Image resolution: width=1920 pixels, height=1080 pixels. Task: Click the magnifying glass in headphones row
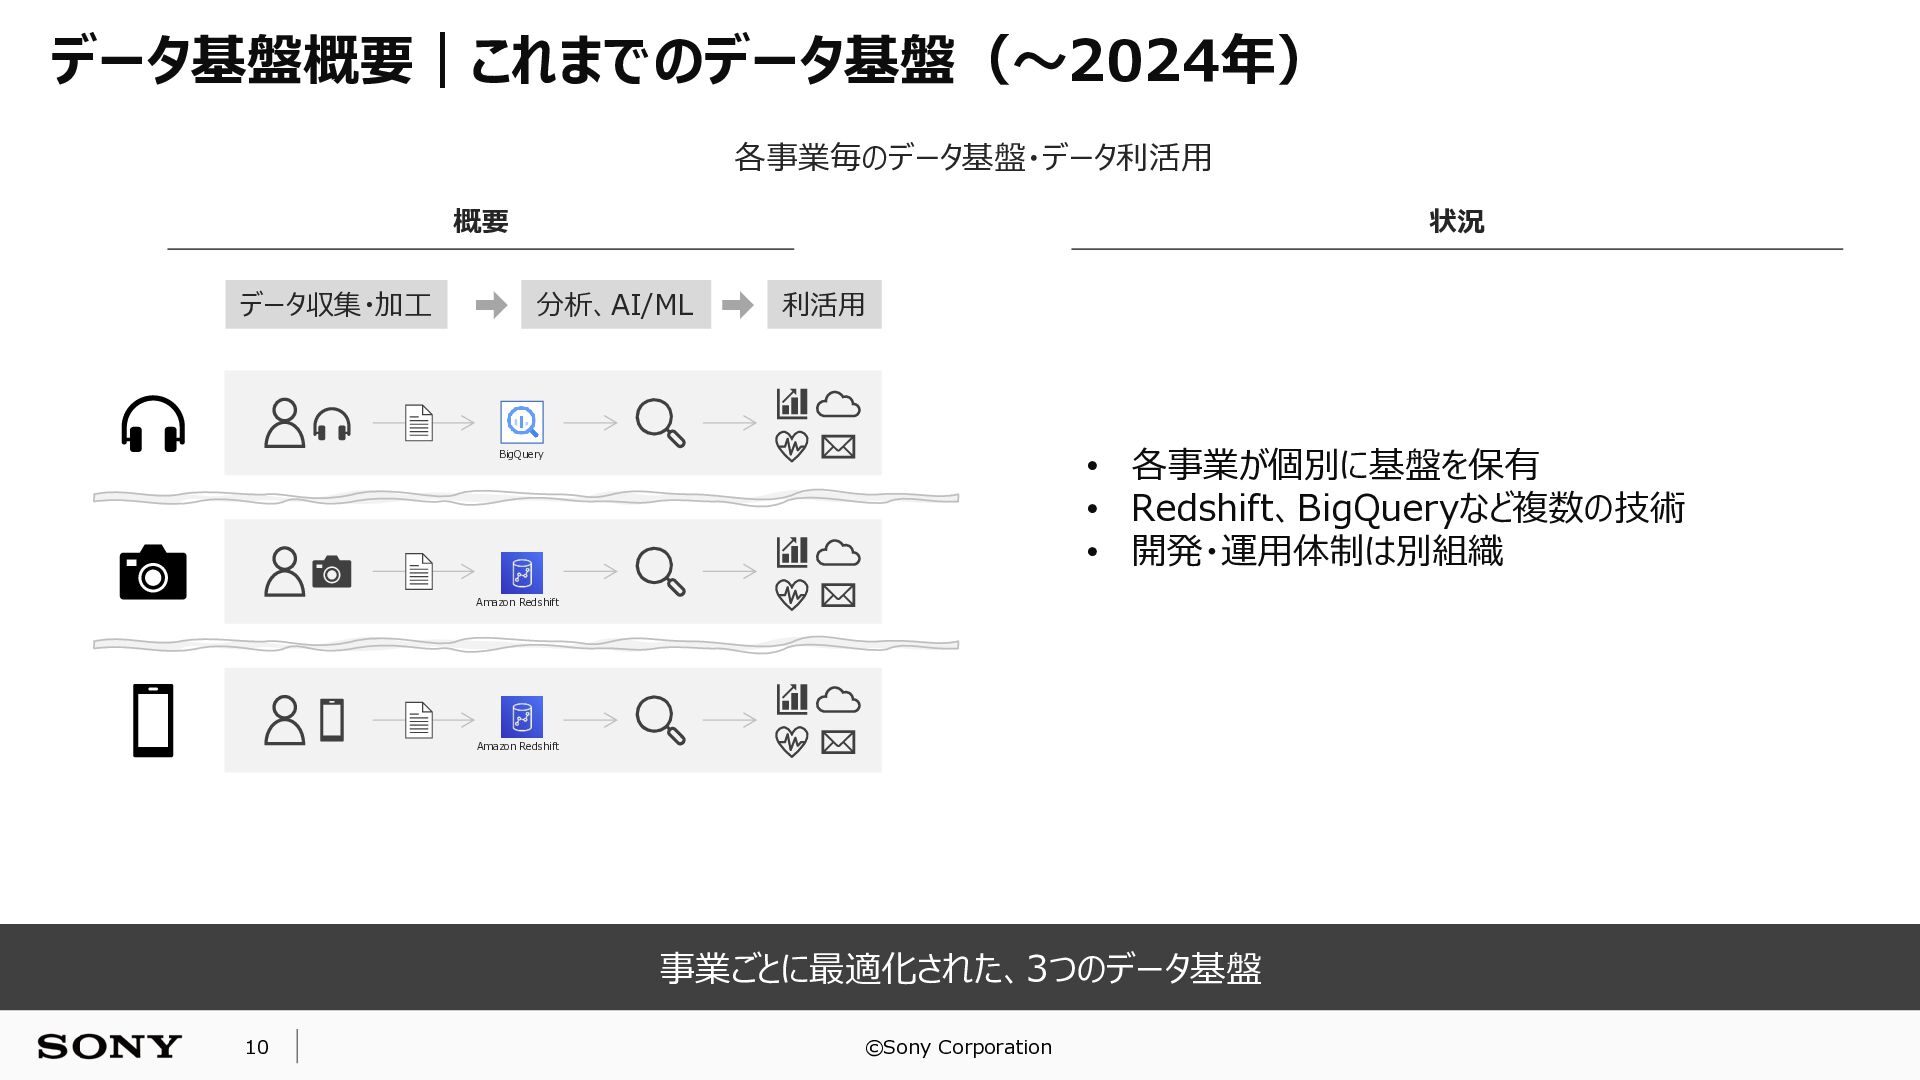point(660,423)
